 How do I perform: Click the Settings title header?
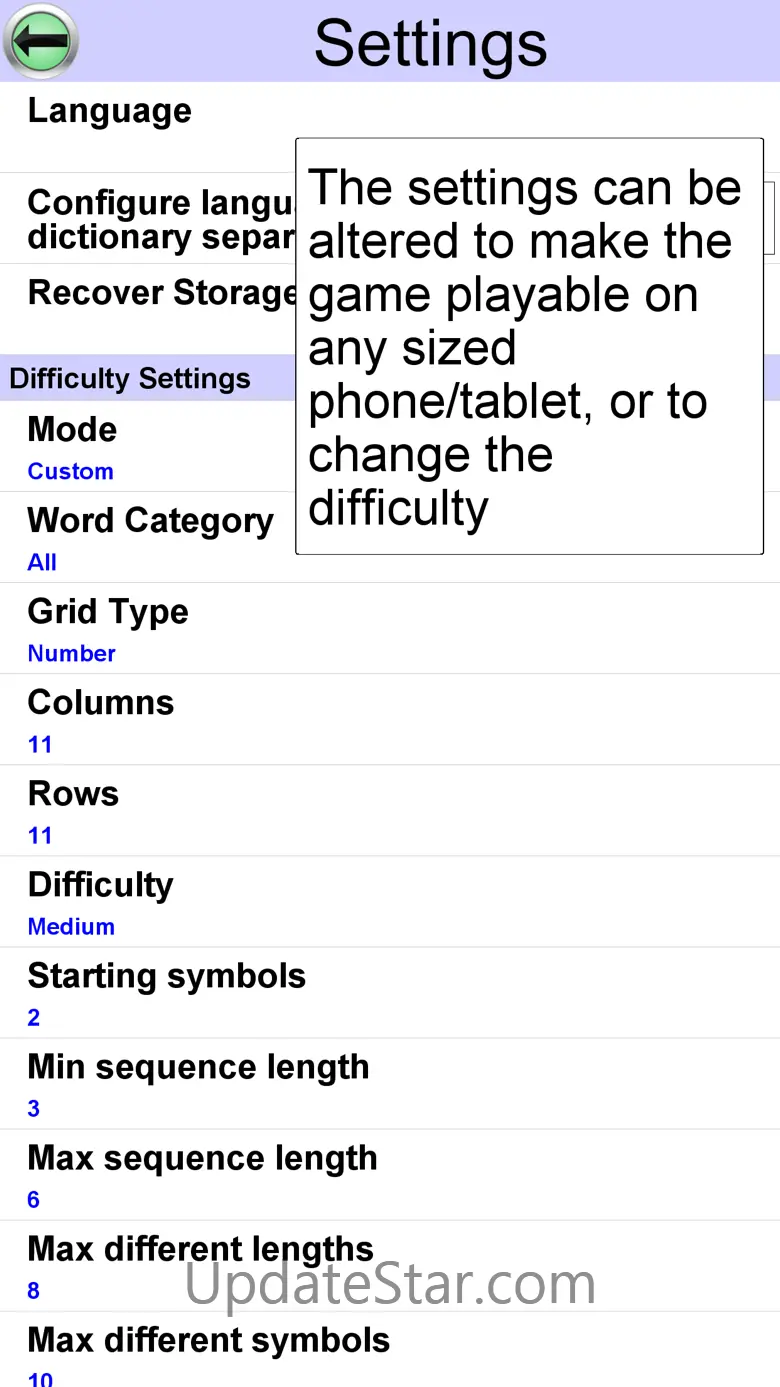coord(430,42)
